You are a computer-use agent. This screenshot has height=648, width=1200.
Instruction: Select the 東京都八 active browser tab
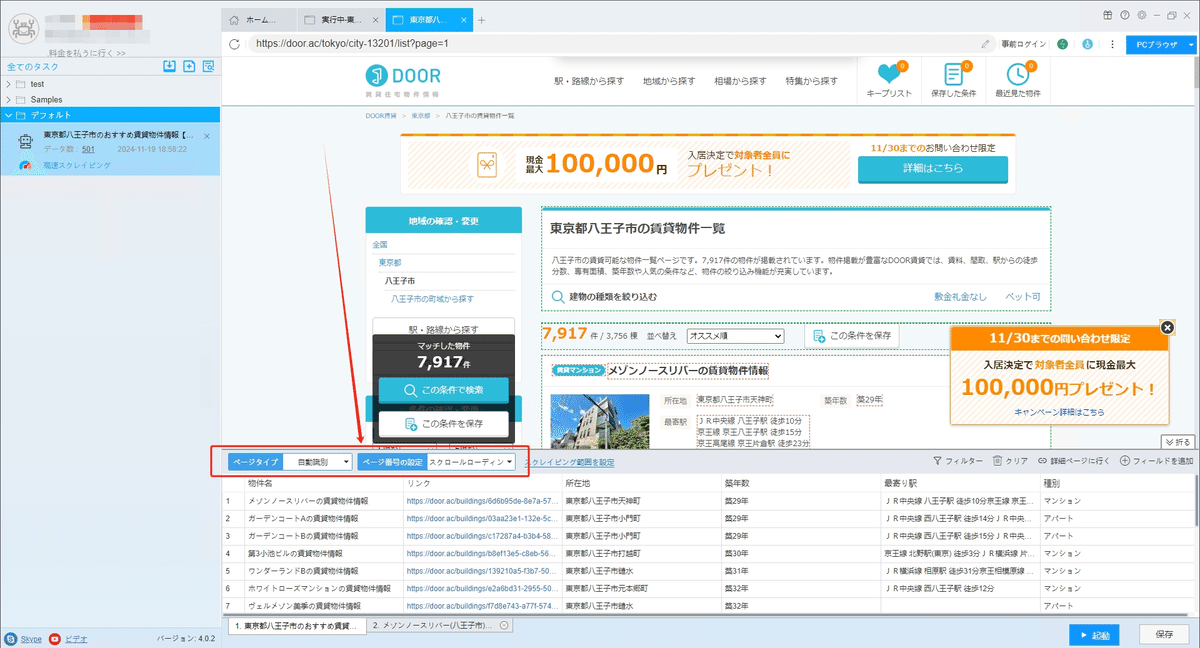pos(429,20)
